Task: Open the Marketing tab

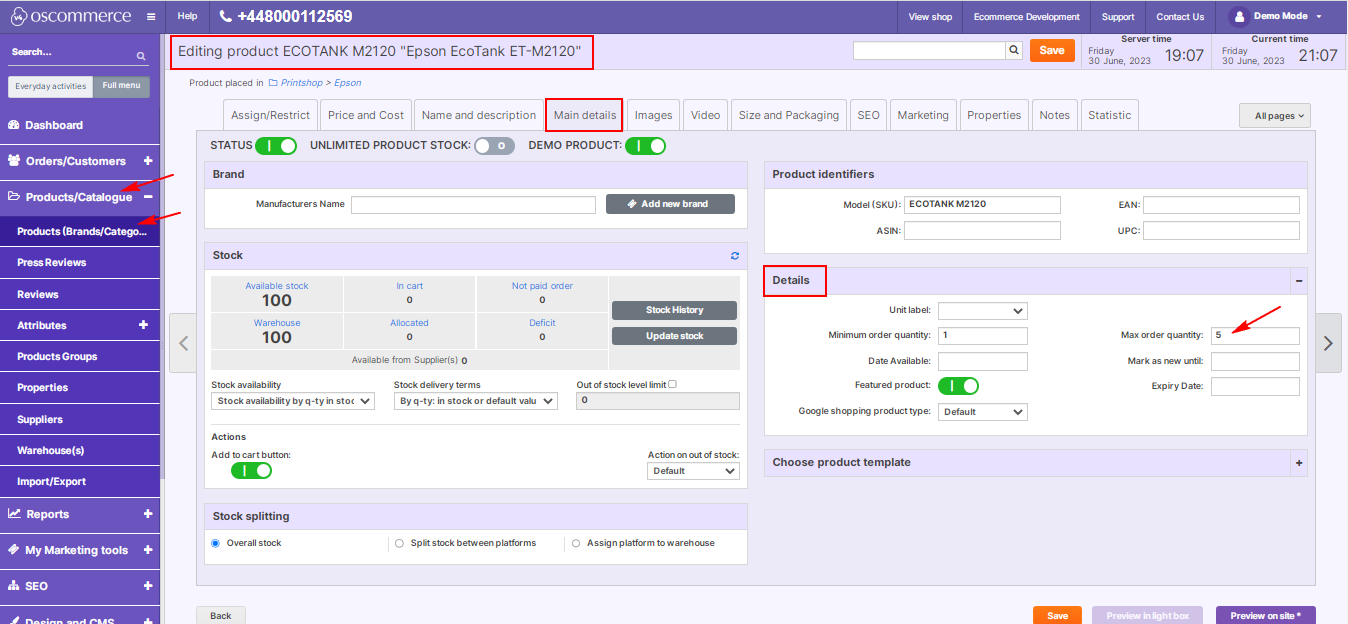Action: 923,115
